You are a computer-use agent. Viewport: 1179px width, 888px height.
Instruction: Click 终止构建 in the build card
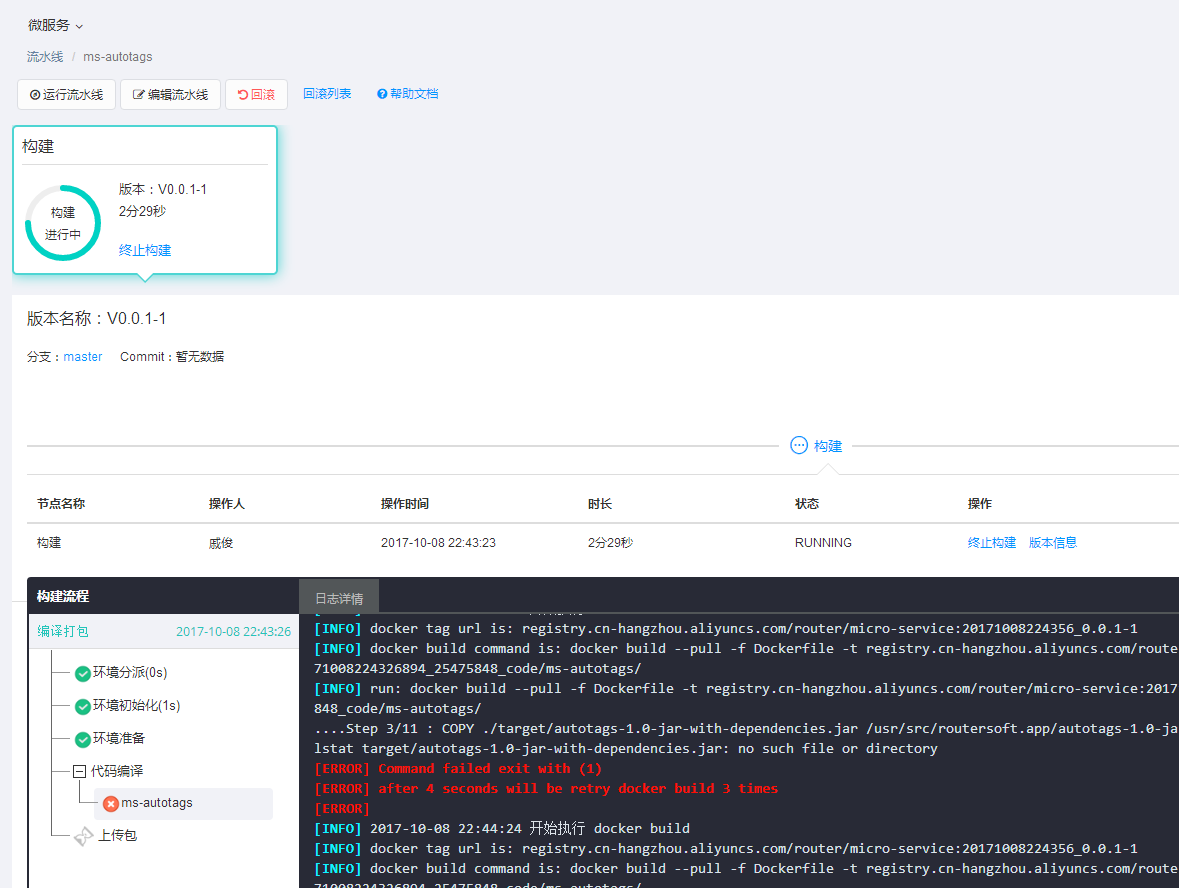(x=145, y=250)
